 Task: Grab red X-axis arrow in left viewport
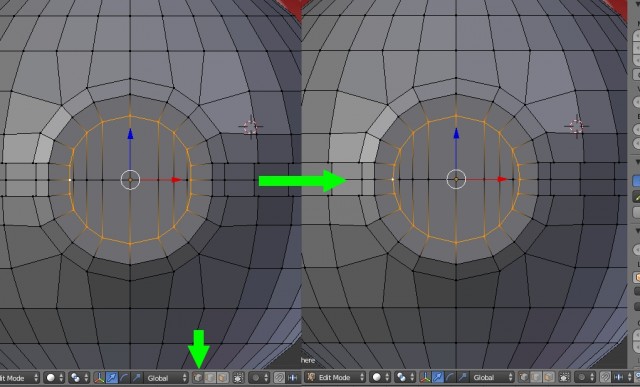176,180
